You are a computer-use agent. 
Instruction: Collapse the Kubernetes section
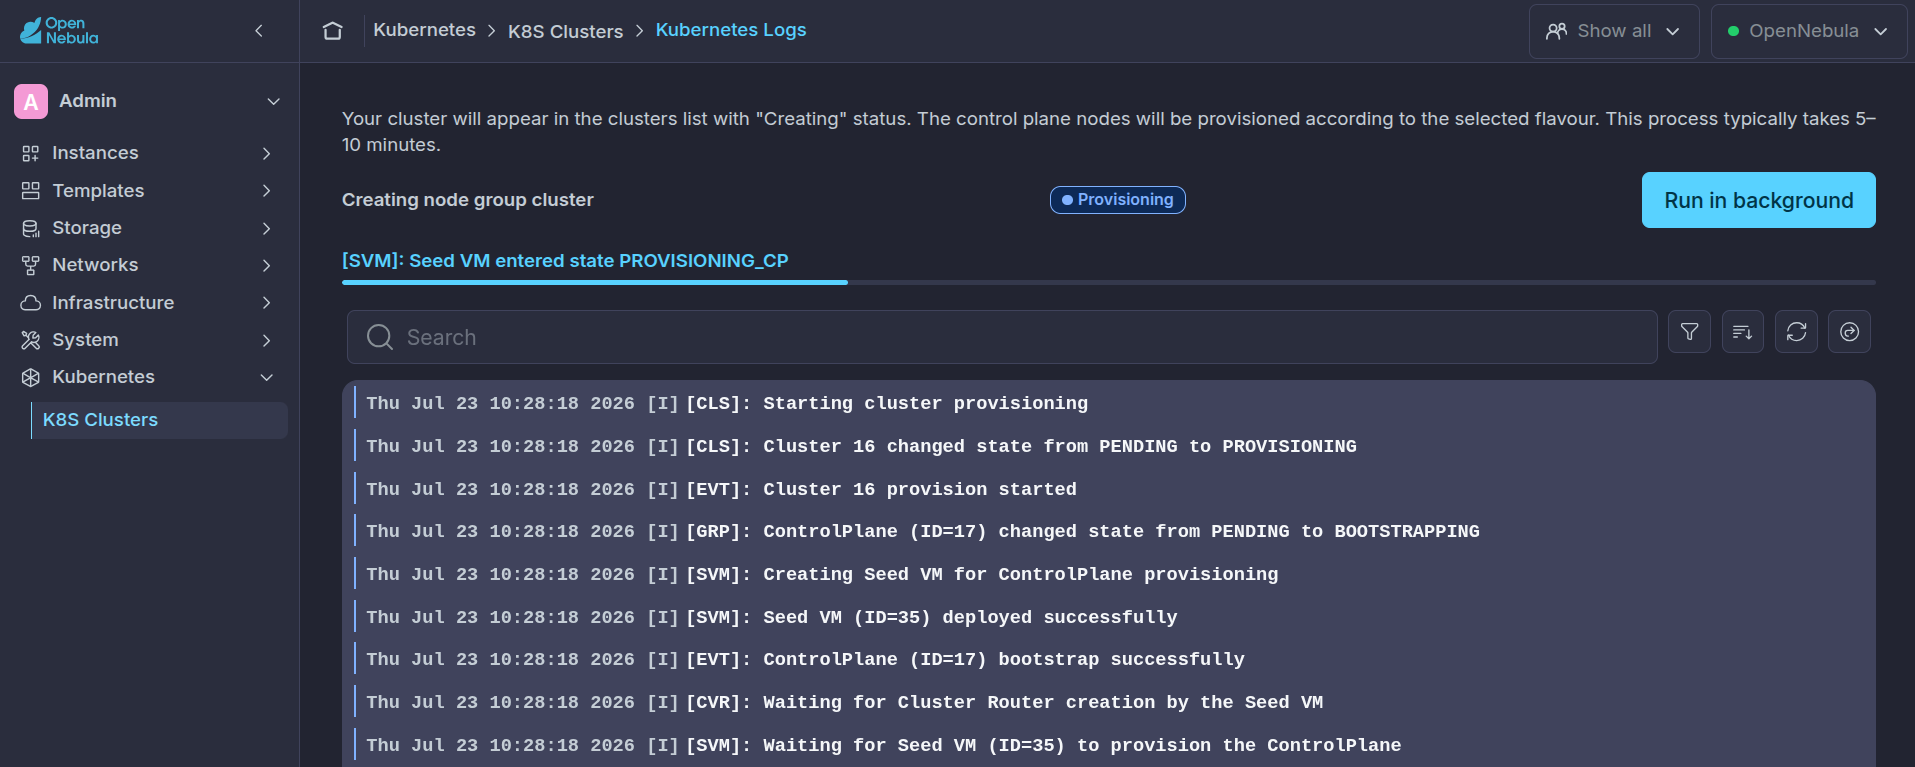coord(267,377)
